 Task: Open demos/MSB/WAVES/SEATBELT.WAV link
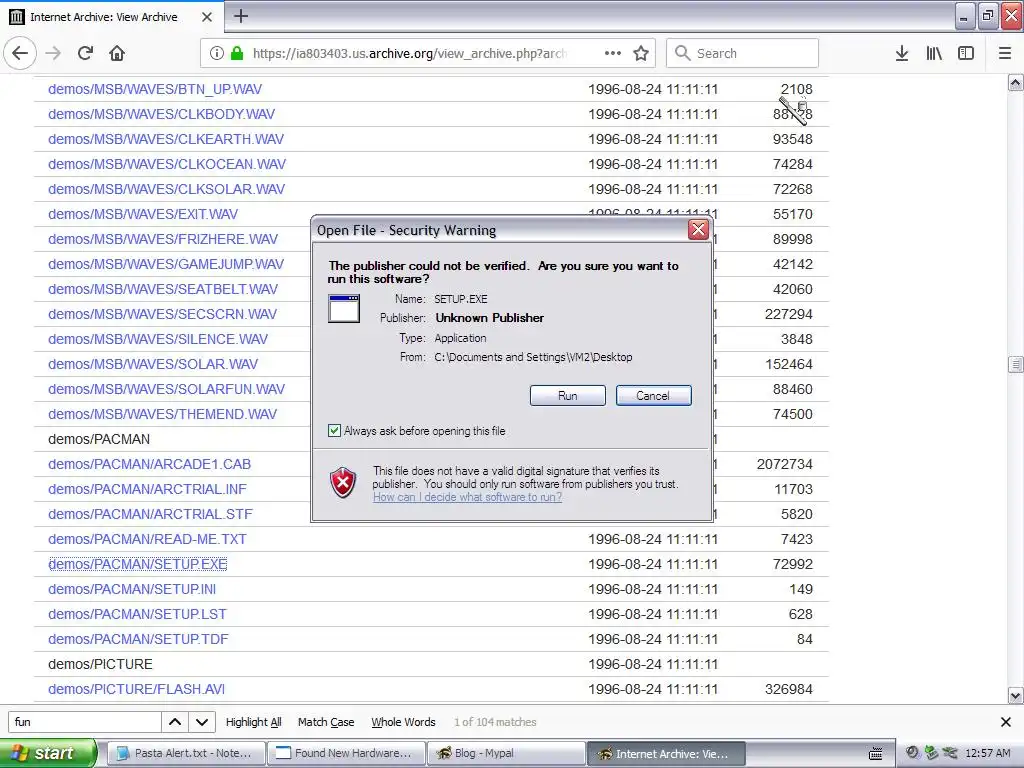pyautogui.click(x=163, y=289)
